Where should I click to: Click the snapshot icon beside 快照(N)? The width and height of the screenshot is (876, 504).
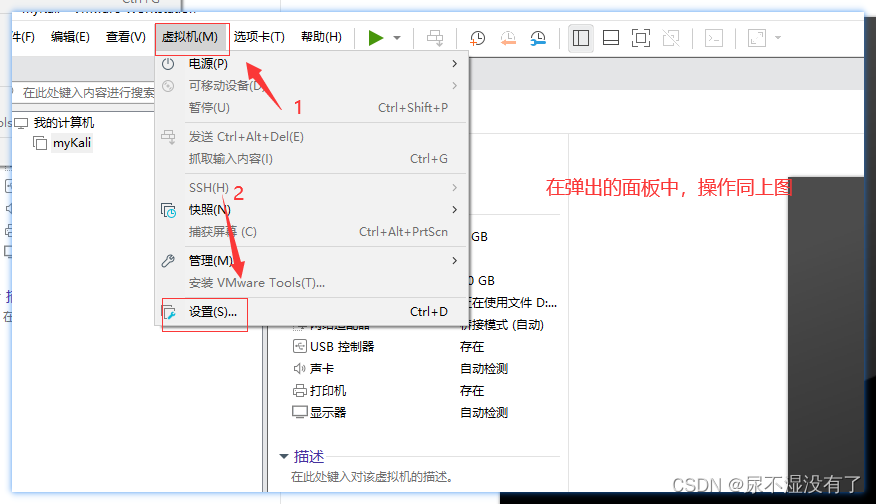169,210
